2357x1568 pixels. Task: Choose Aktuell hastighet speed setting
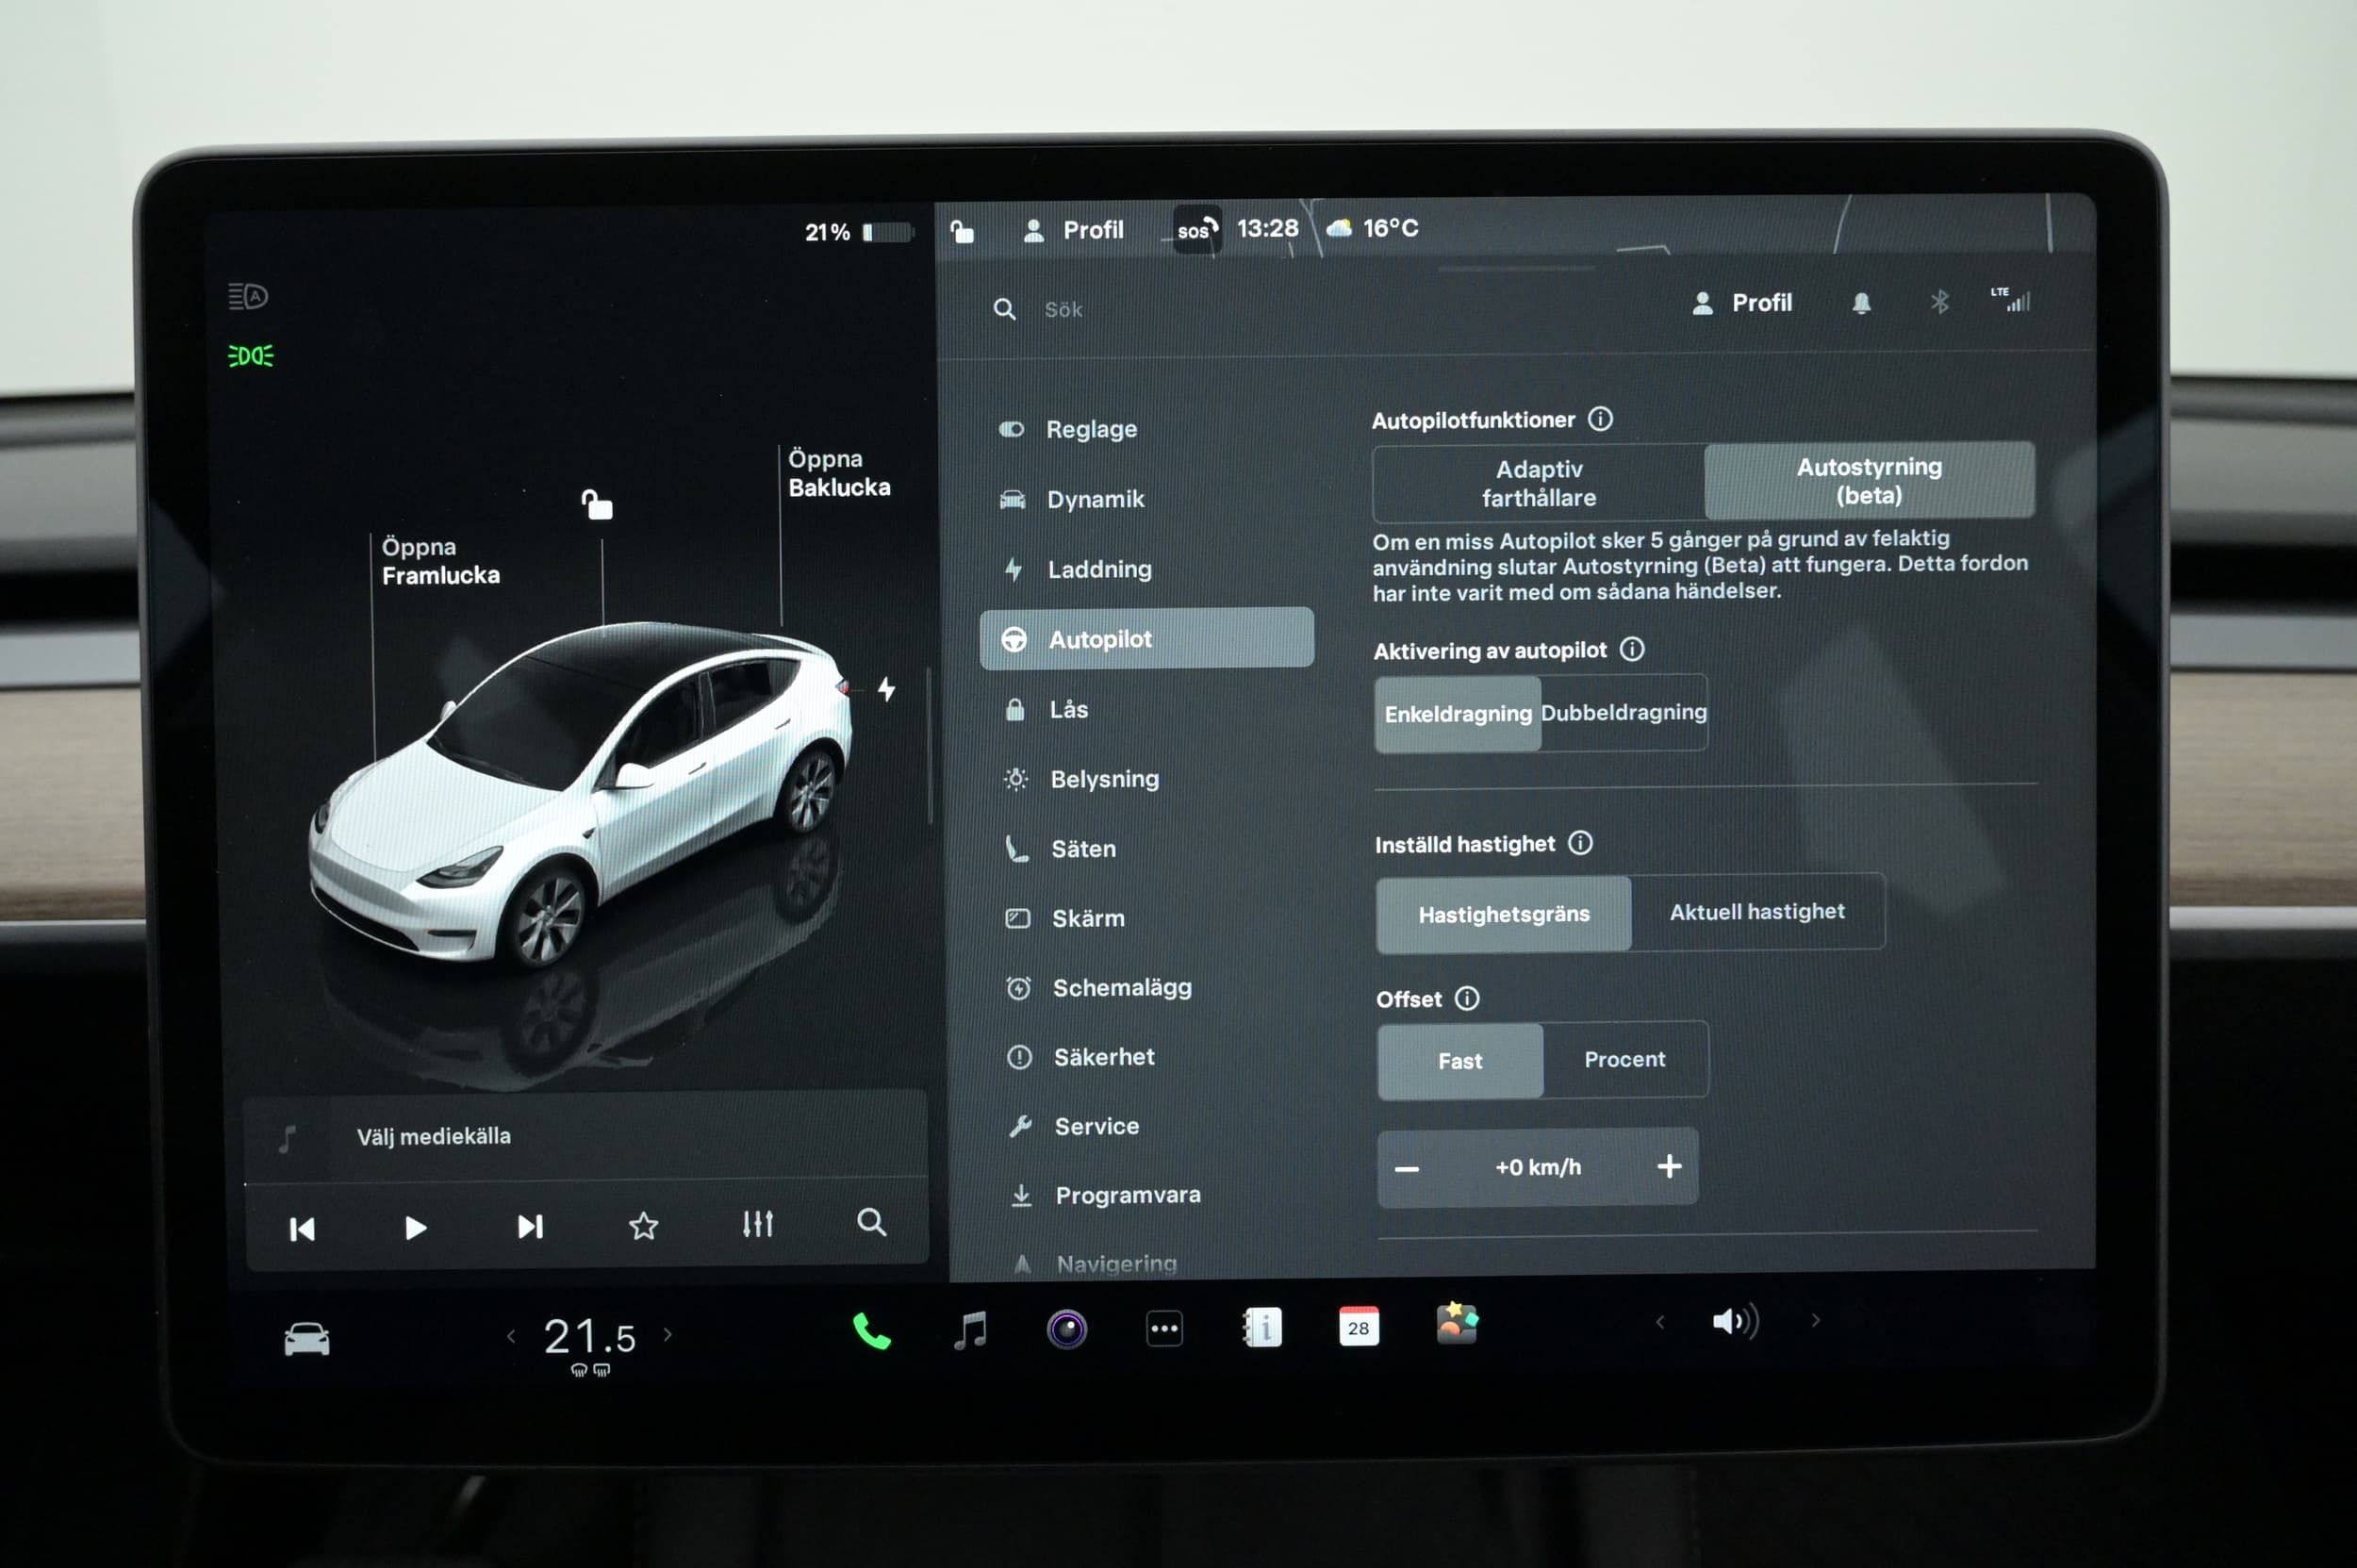point(1756,912)
